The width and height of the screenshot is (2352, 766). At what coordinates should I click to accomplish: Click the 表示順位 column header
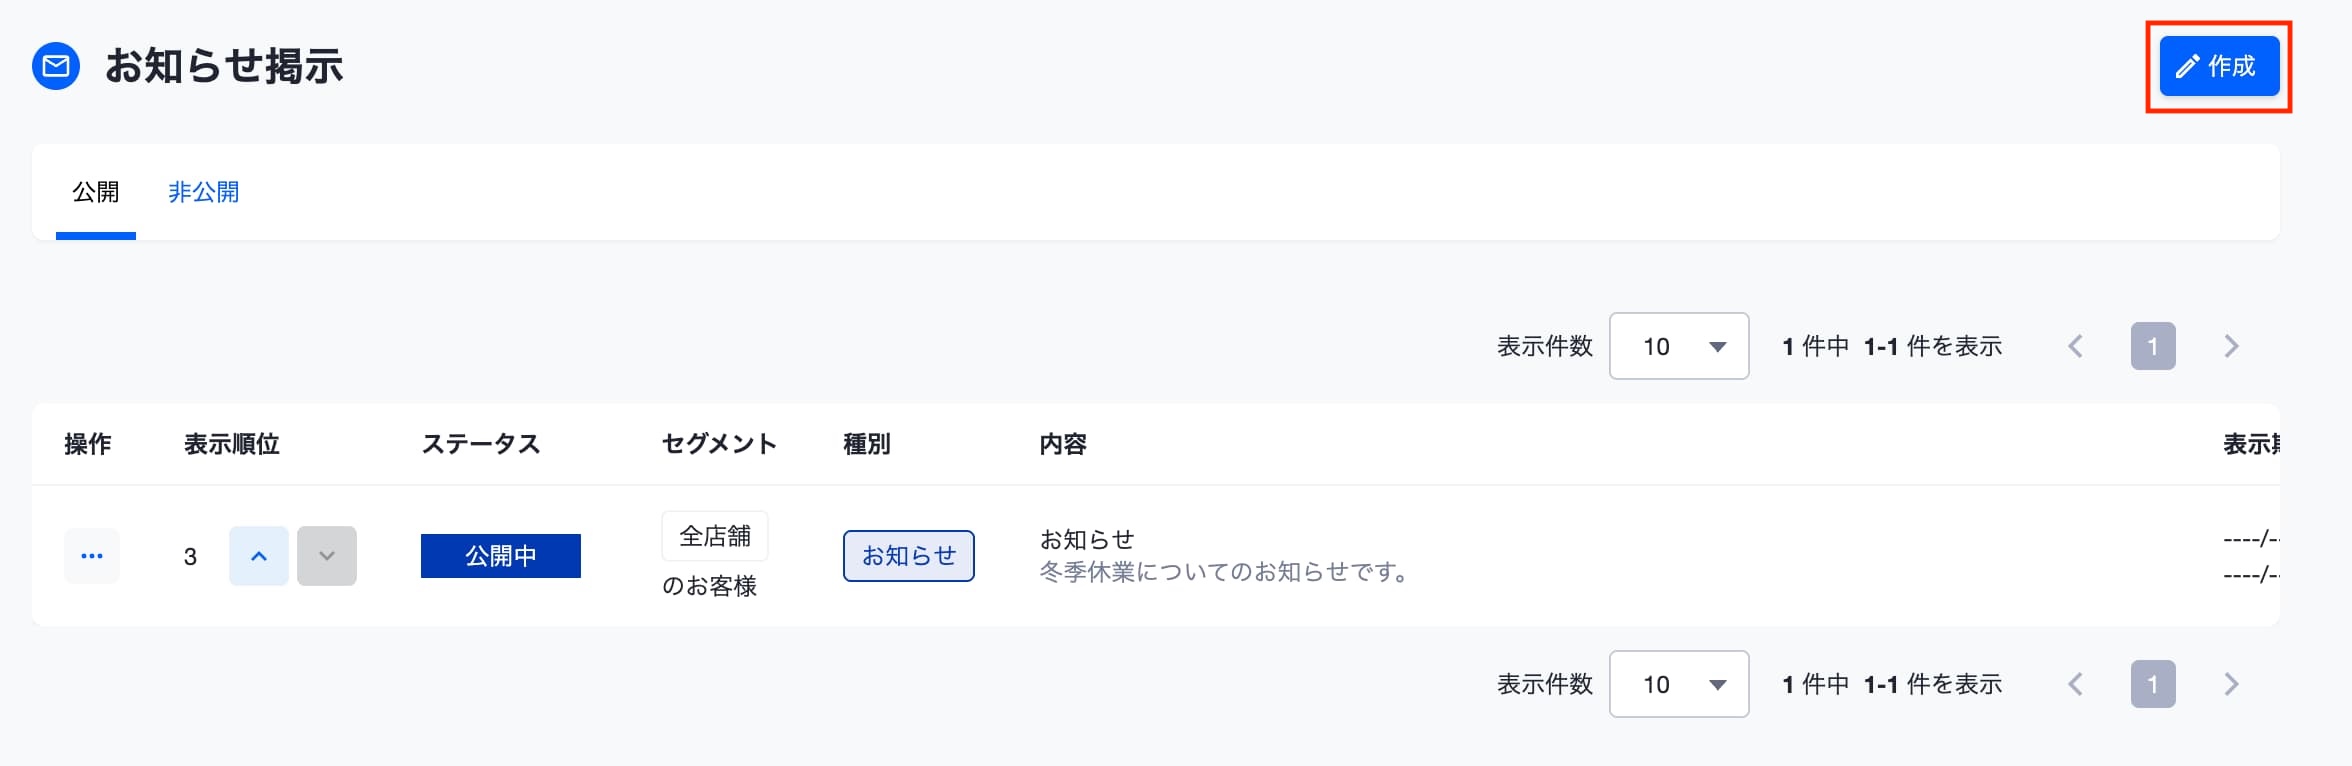232,444
